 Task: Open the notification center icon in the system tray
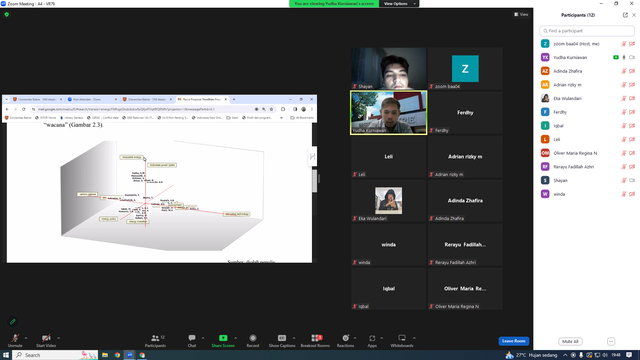pyautogui.click(x=629, y=355)
